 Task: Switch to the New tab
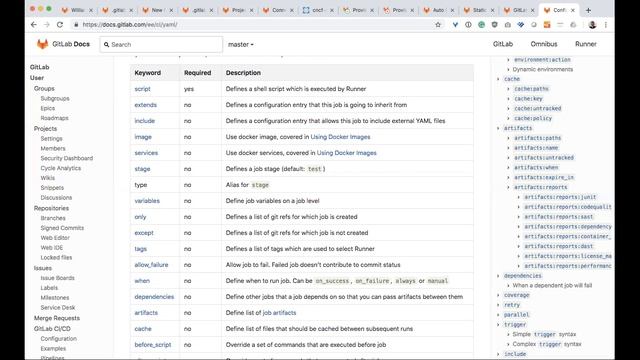tap(157, 10)
